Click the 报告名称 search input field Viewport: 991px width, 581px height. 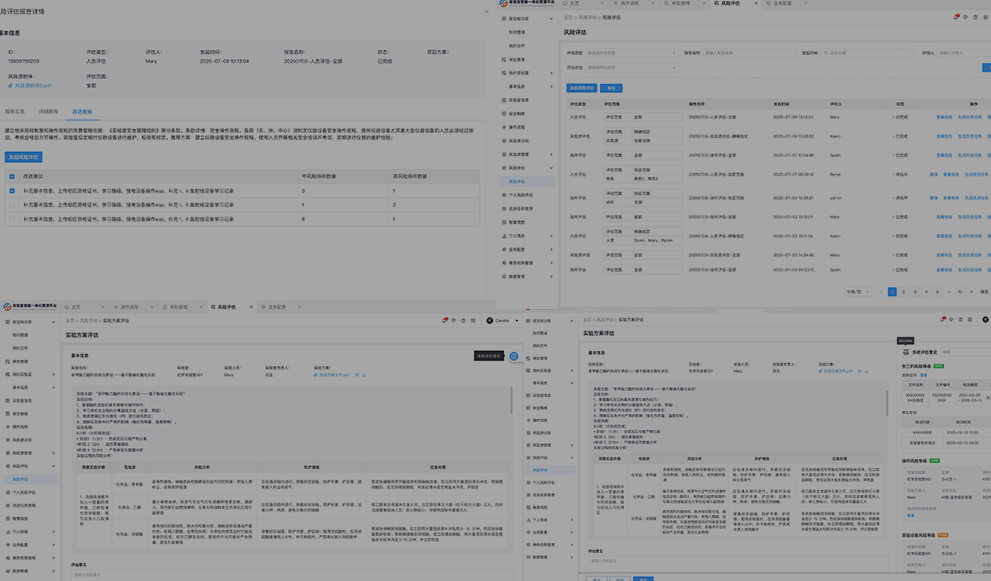746,52
